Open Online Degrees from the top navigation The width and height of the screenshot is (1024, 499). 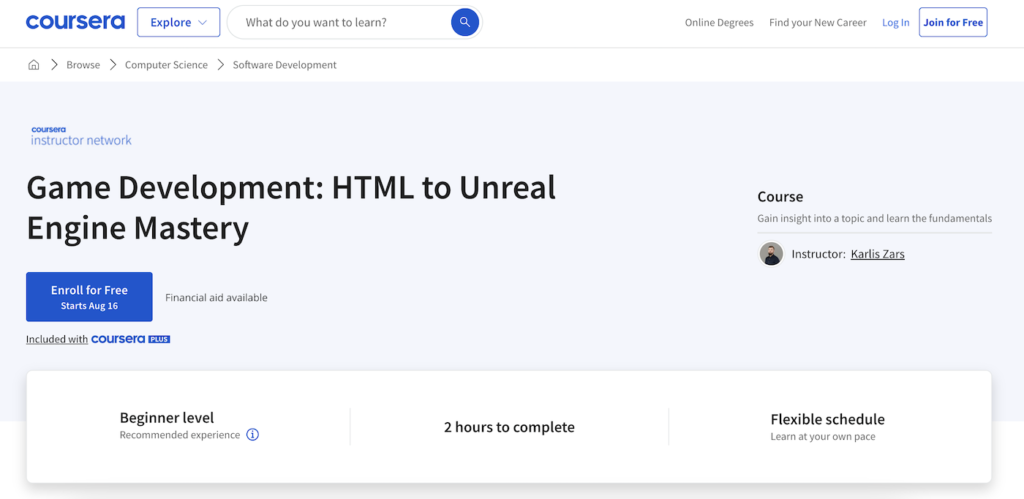tap(719, 23)
